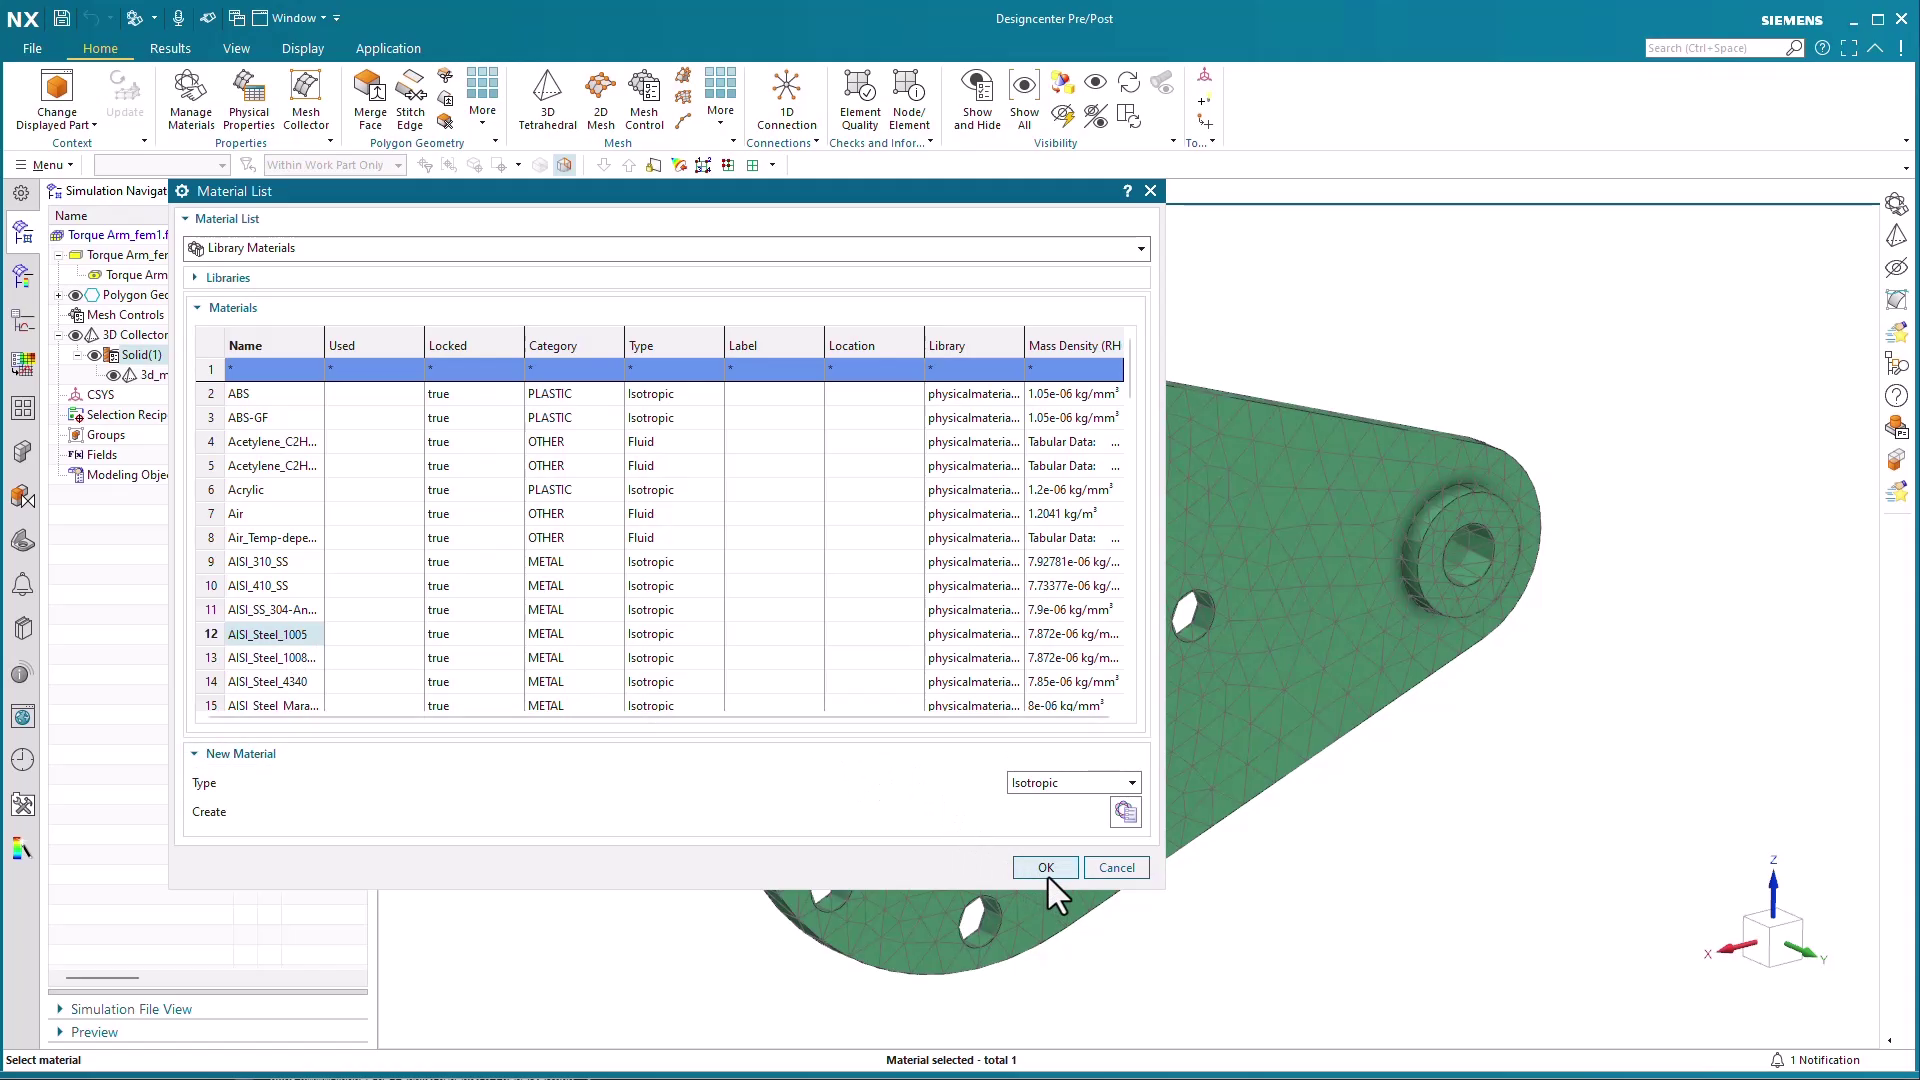Cancel the Material List dialog
Image resolution: width=1920 pixels, height=1080 pixels.
(x=1117, y=867)
